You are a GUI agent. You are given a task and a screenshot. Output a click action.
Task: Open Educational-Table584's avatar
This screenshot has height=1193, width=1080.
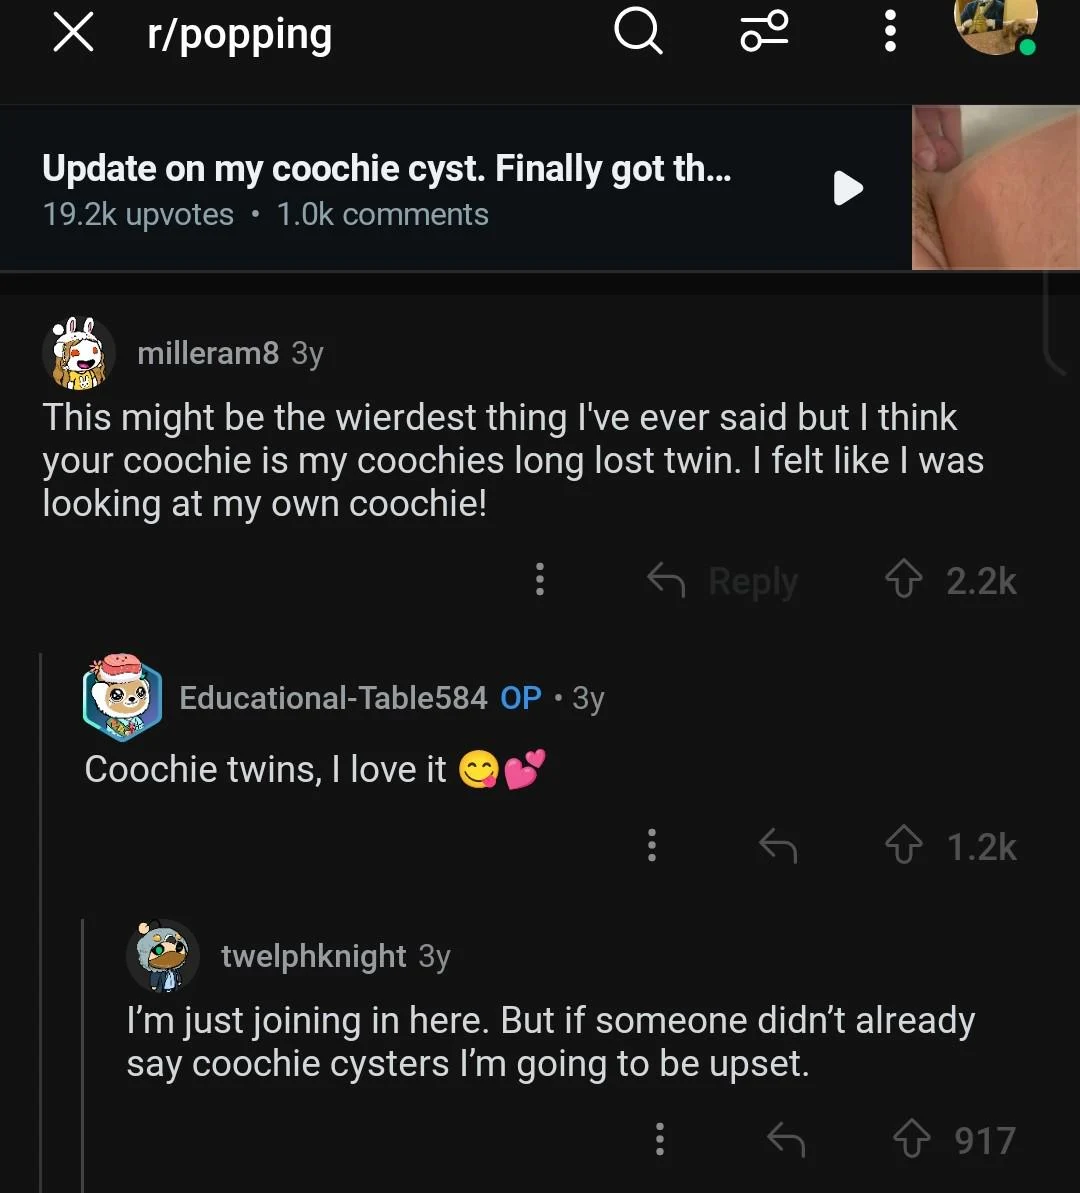click(x=122, y=698)
